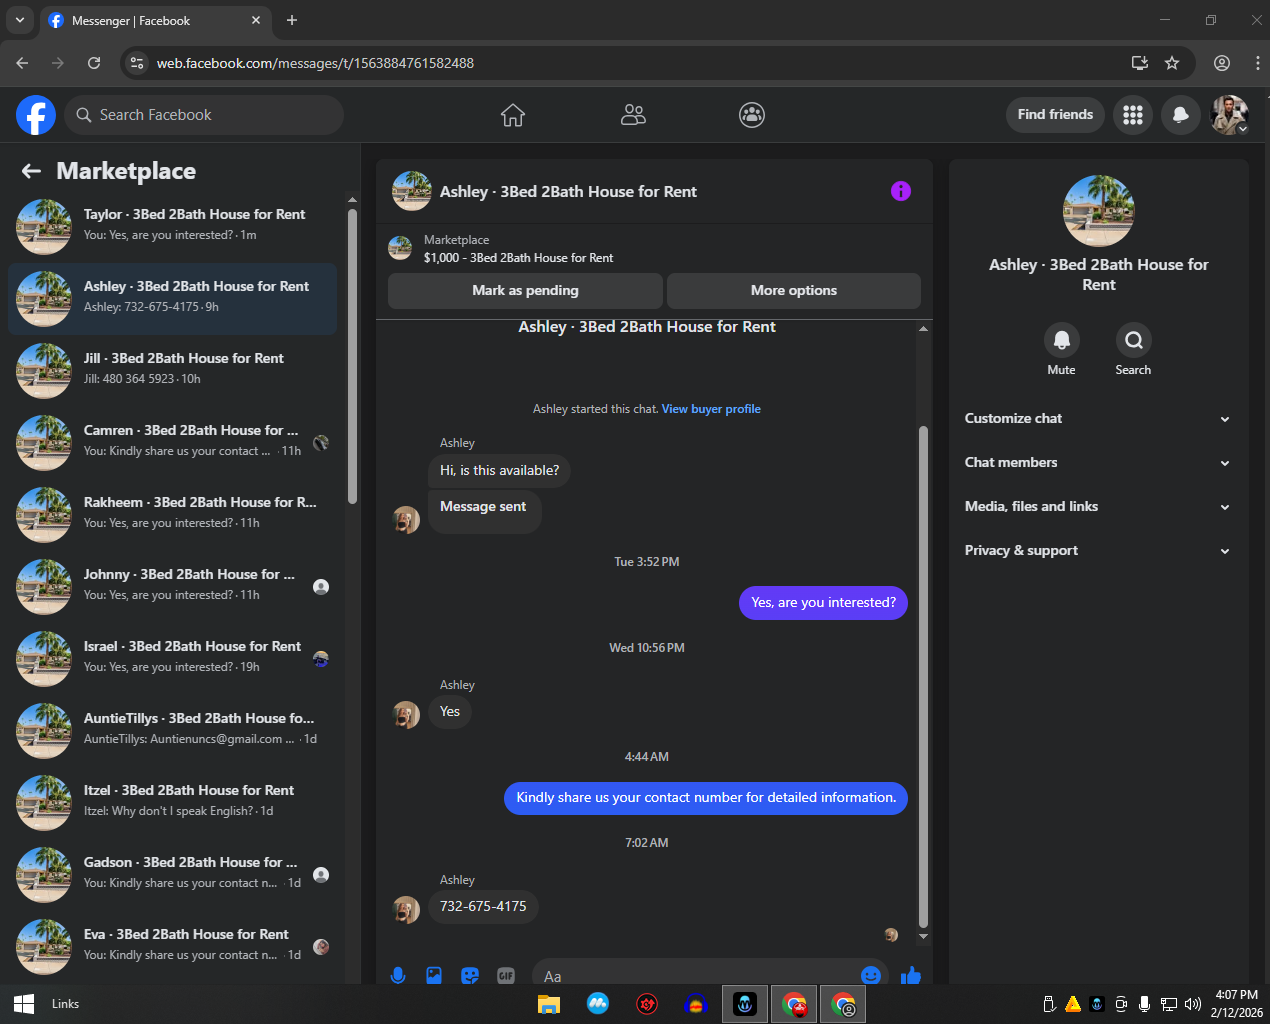Expand Customize chat section
The image size is (1270, 1024).
click(x=1098, y=419)
